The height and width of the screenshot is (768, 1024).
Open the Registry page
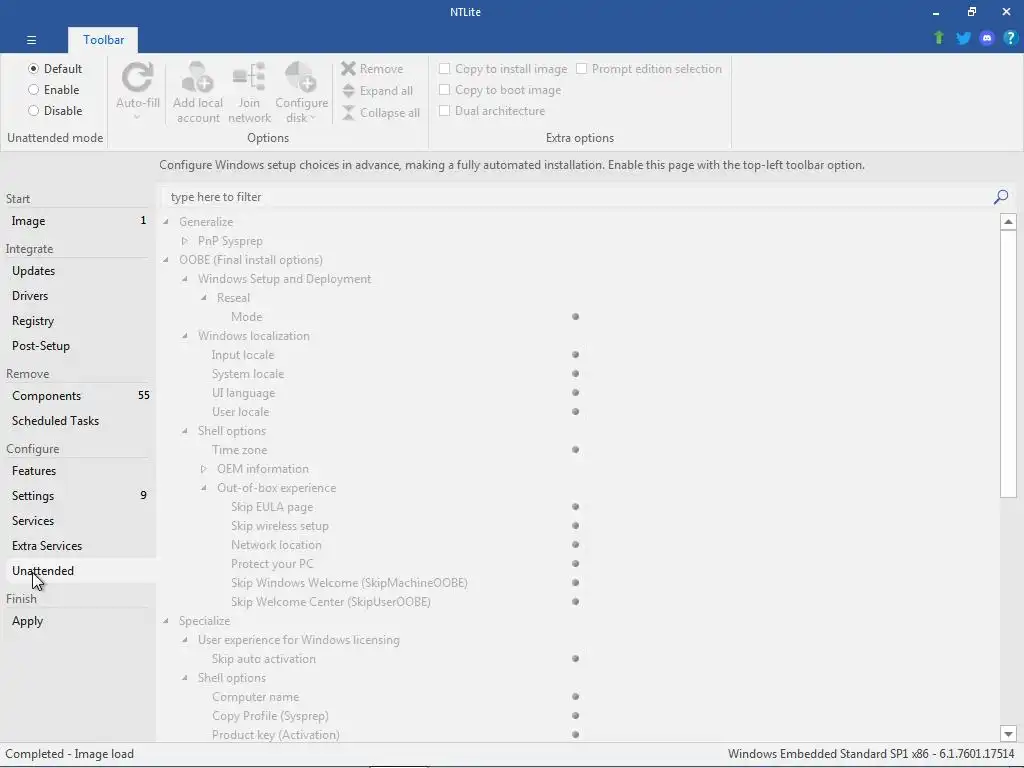click(78, 321)
